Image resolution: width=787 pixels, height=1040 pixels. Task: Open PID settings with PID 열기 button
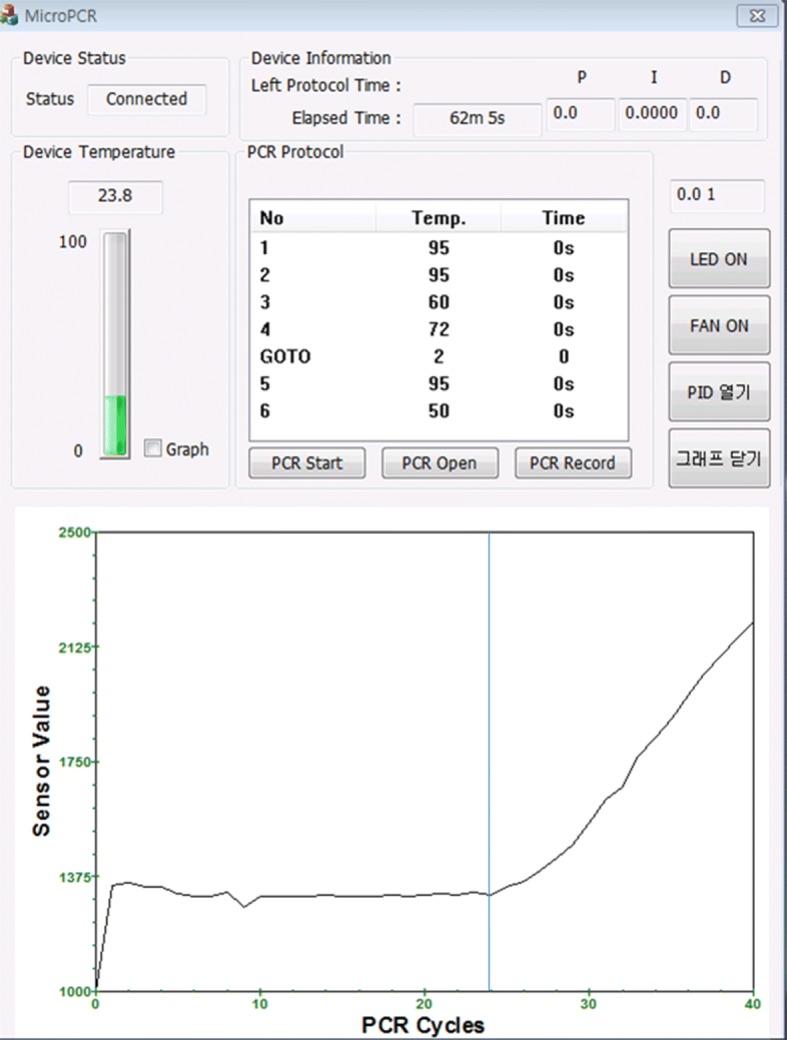click(x=718, y=392)
